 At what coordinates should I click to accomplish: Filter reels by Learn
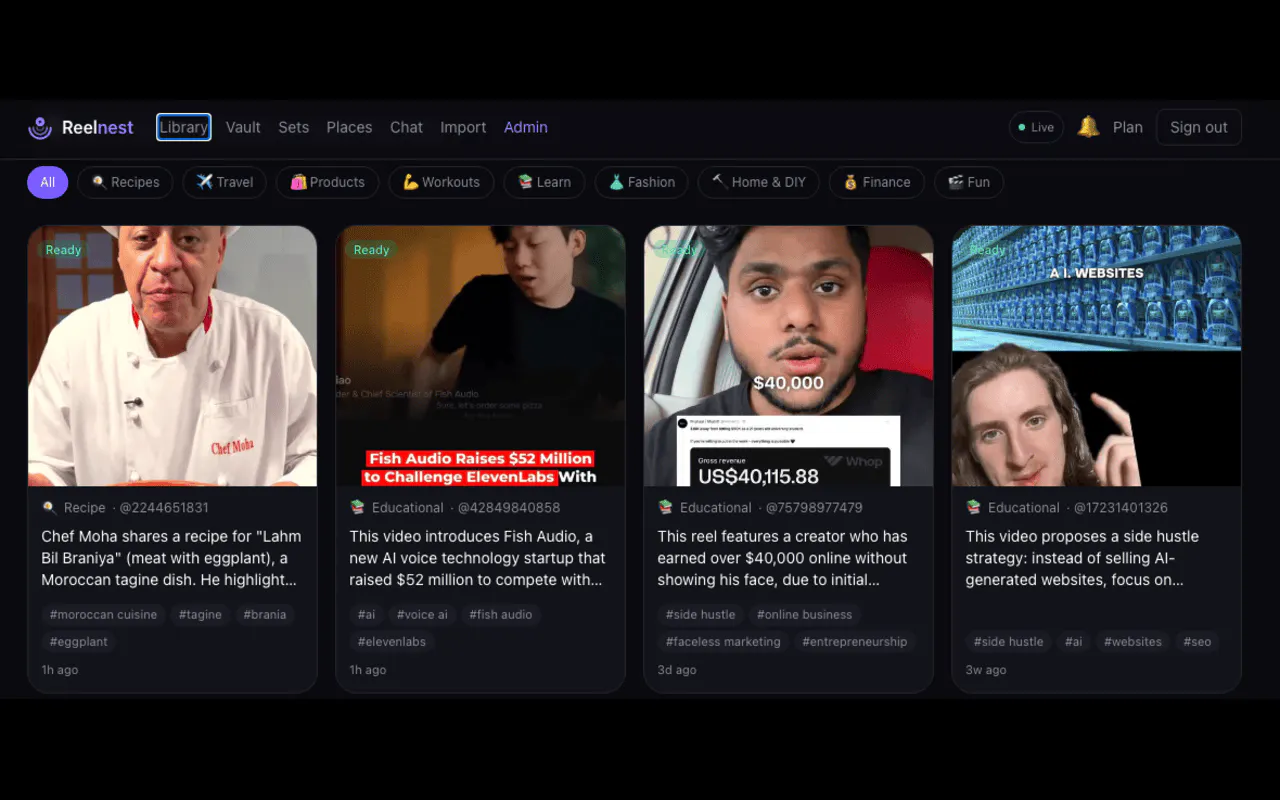click(x=544, y=182)
